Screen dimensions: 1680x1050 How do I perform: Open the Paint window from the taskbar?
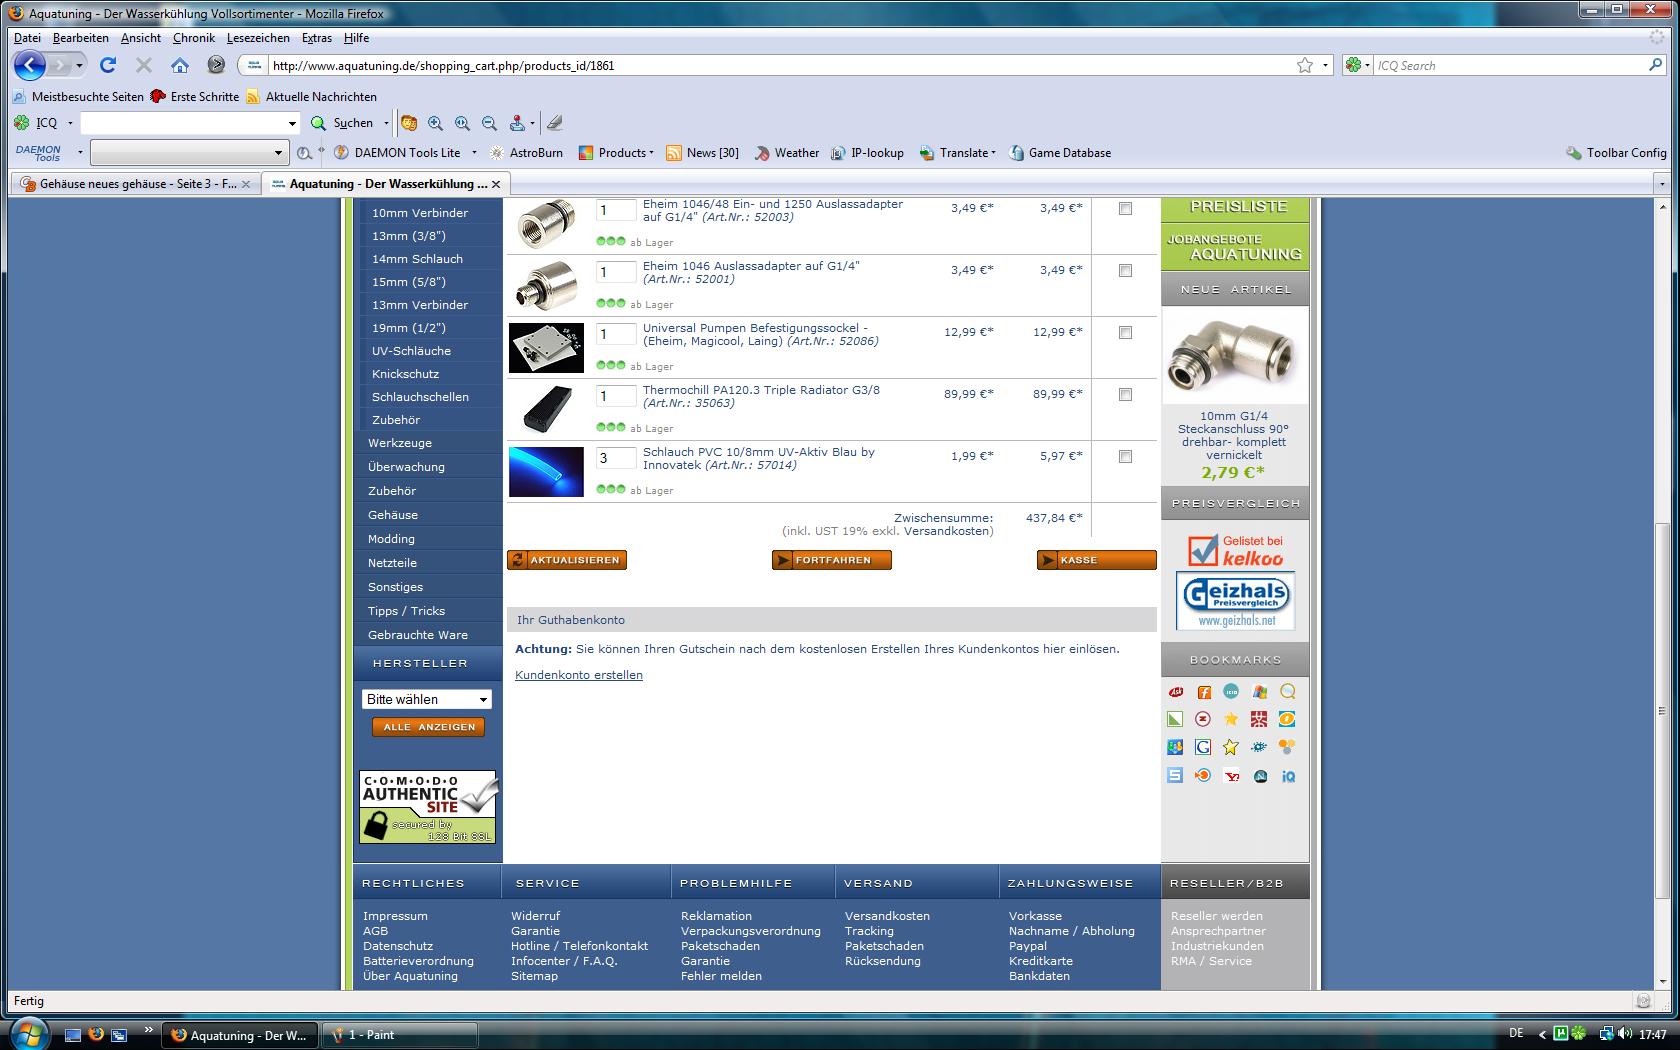tap(402, 1035)
